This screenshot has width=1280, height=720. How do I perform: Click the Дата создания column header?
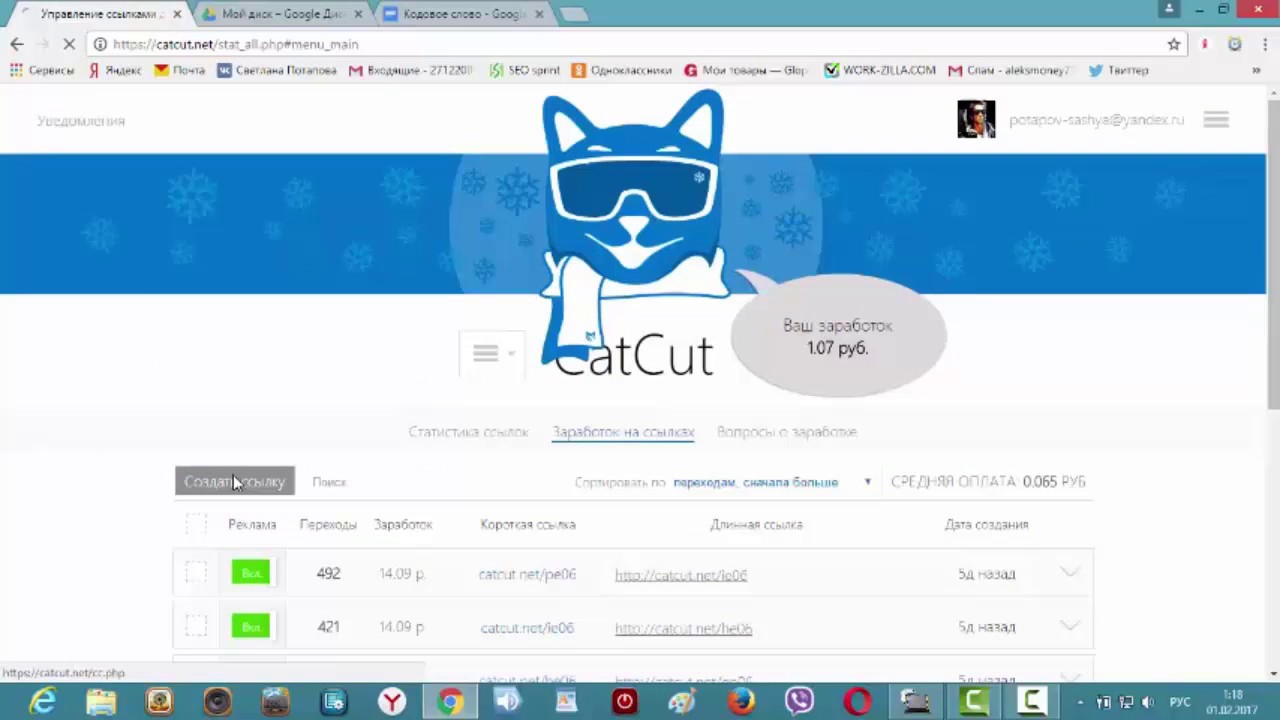pyautogui.click(x=986, y=524)
